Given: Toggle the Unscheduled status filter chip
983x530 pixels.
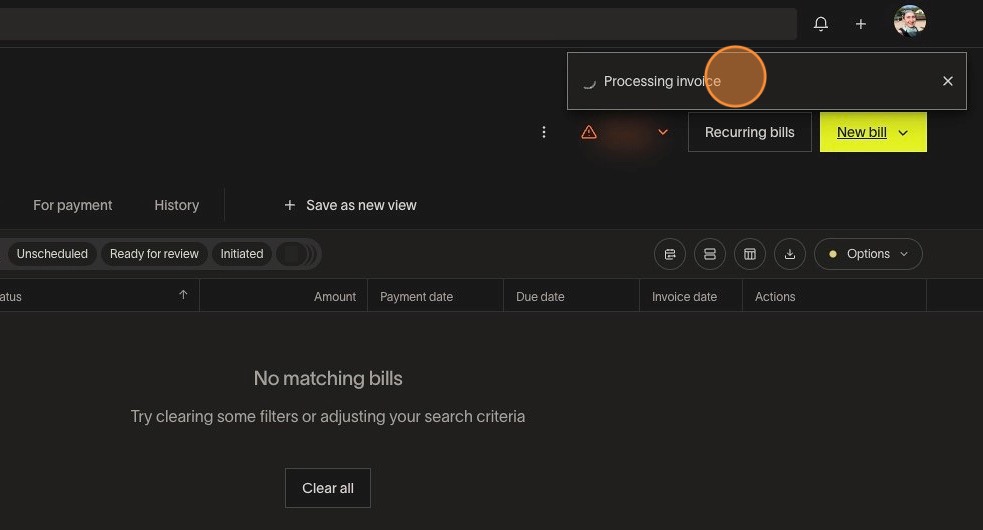Looking at the screenshot, I should (x=52, y=254).
